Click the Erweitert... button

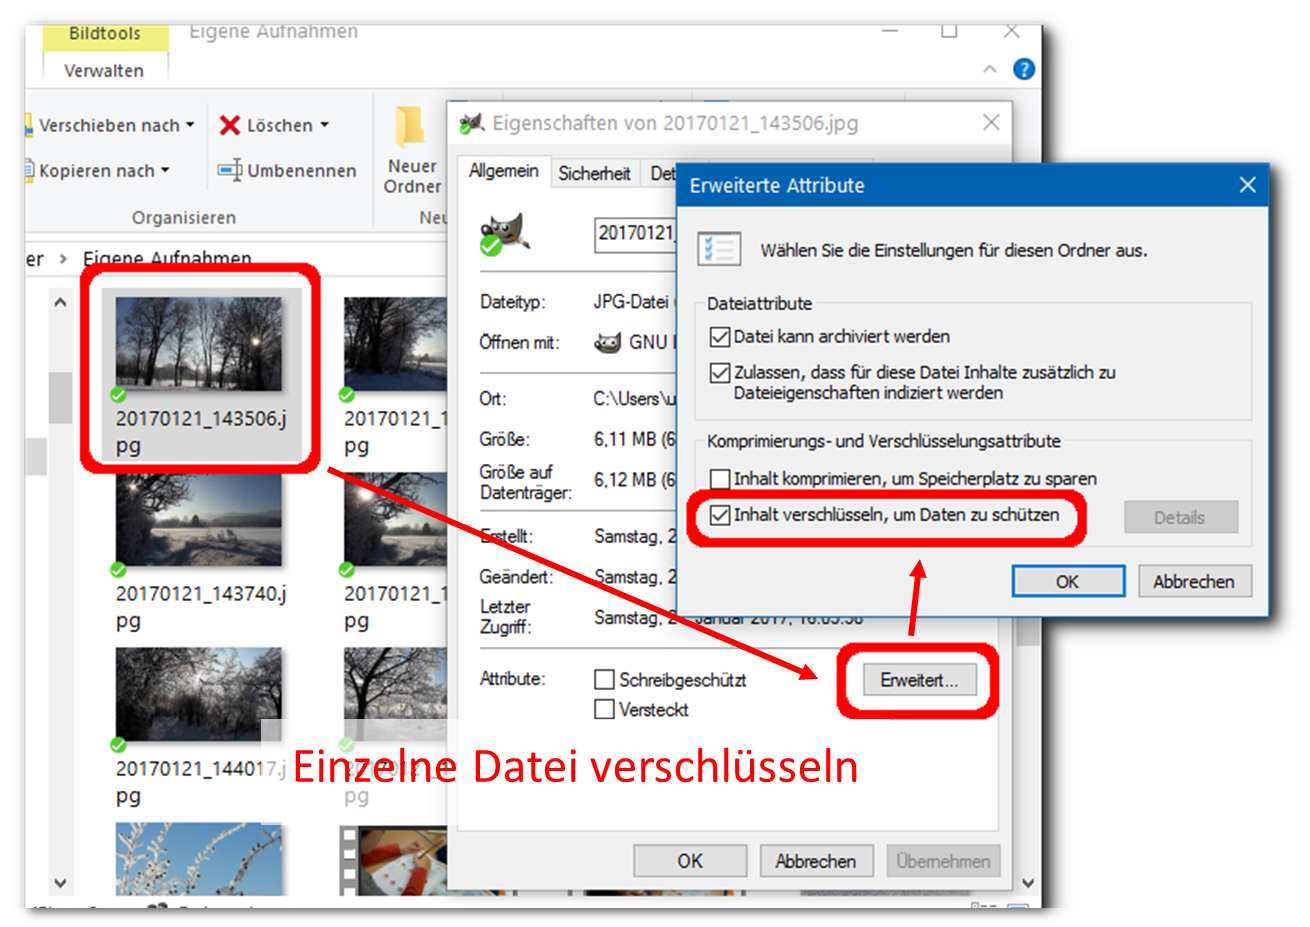(x=918, y=680)
